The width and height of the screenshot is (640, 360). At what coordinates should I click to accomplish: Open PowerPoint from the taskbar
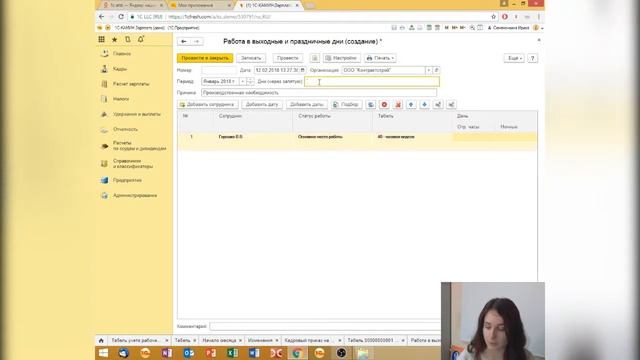[211, 353]
